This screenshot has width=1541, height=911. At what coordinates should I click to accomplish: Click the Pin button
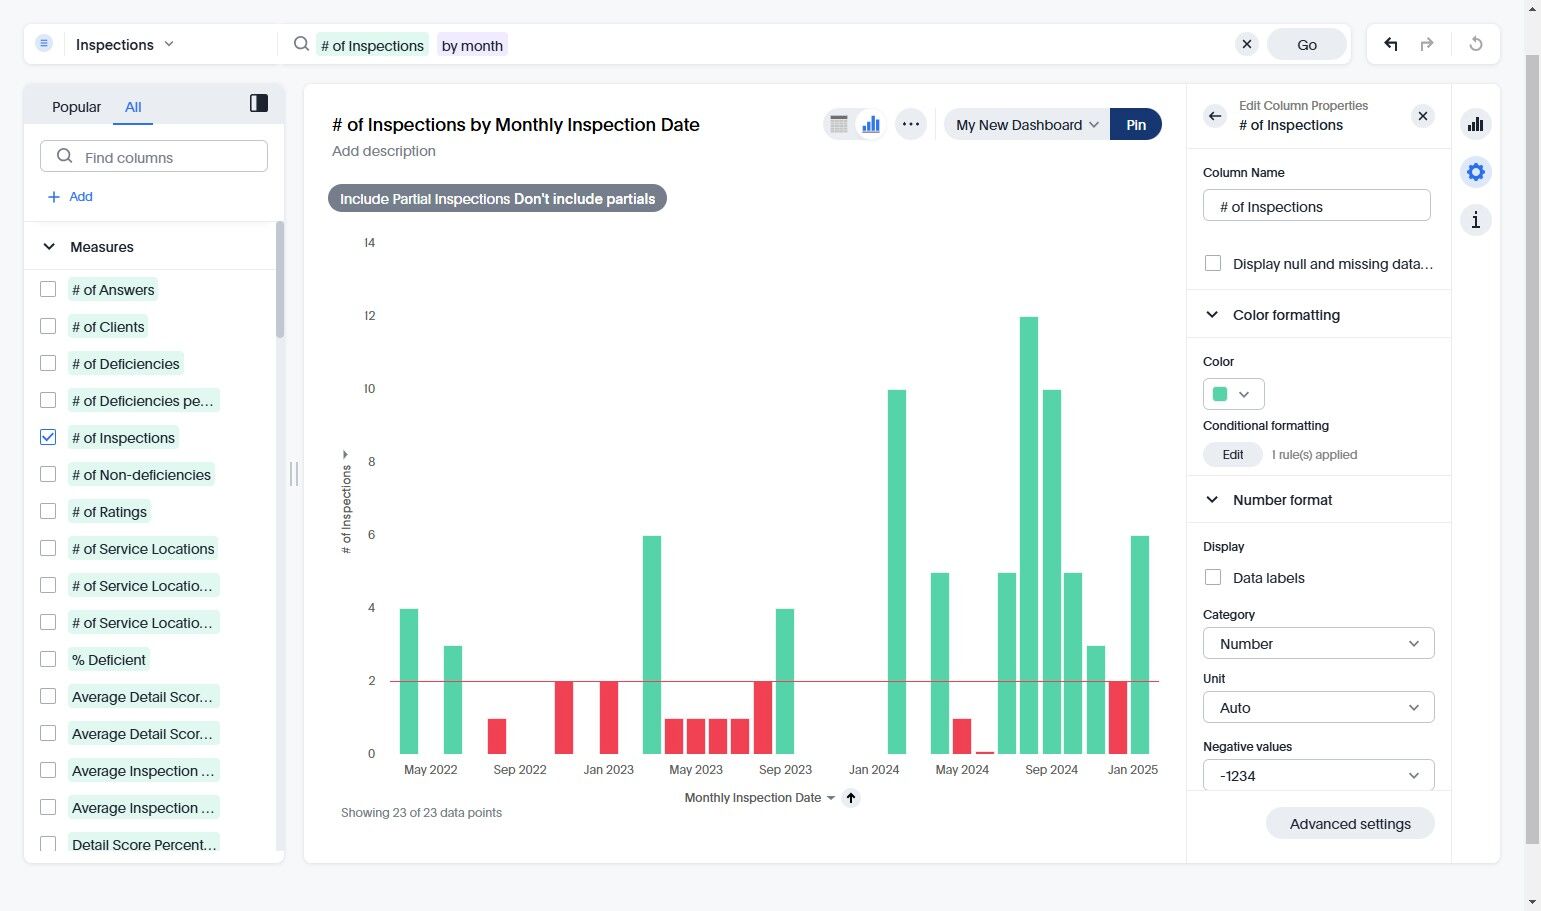coord(1136,125)
